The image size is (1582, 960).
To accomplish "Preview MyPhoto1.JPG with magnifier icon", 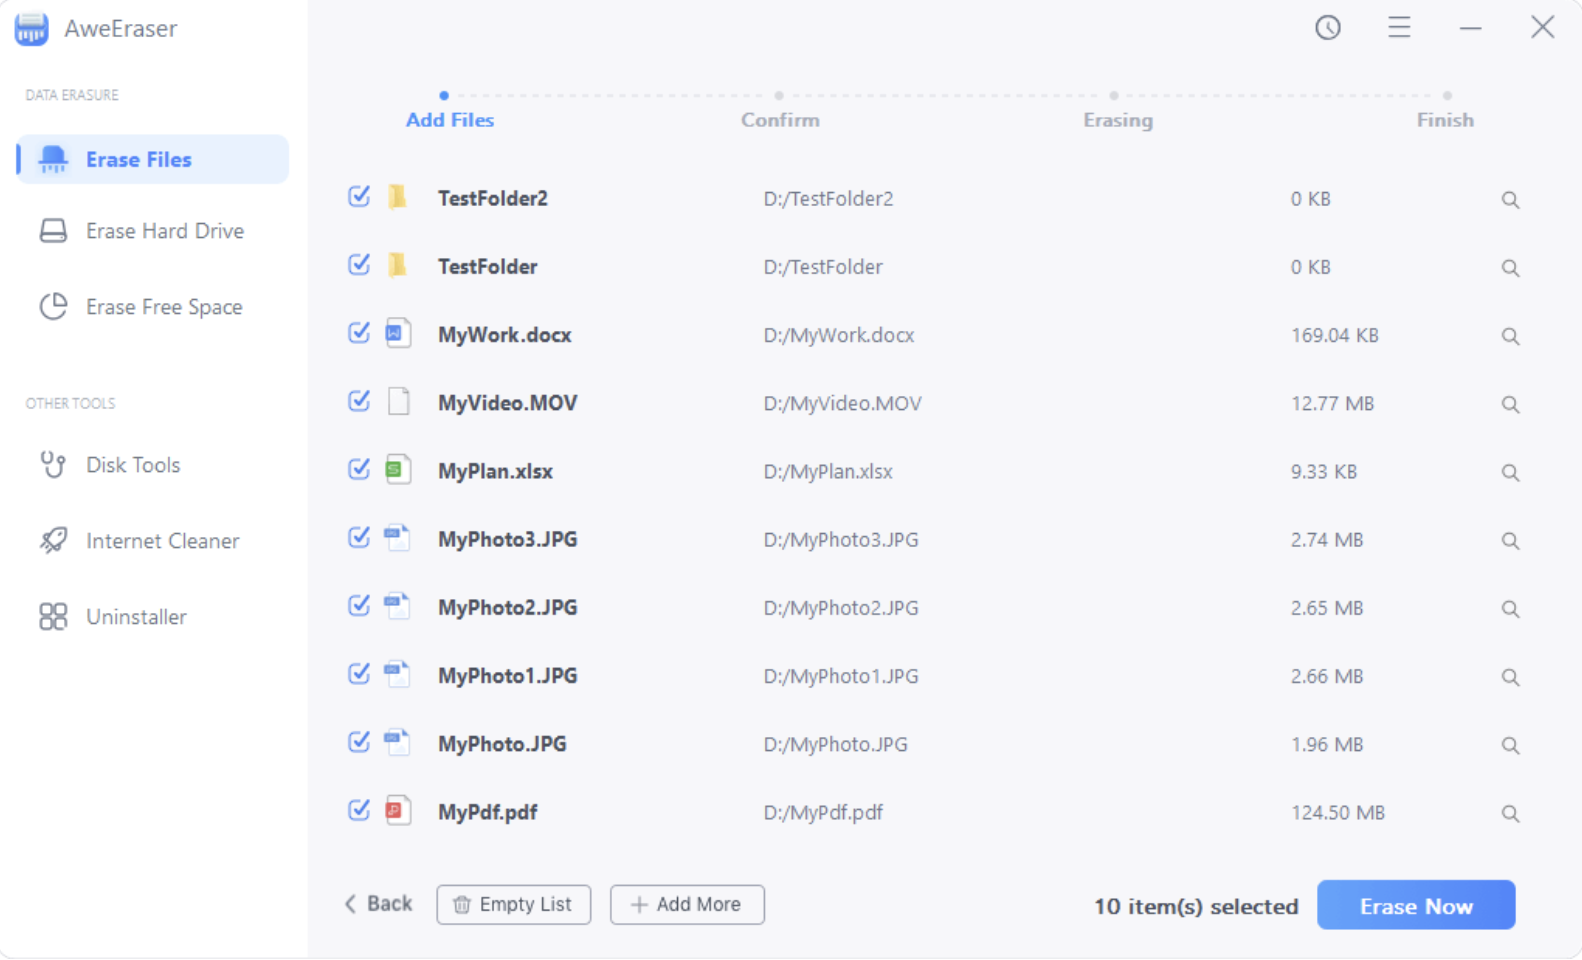I will point(1510,677).
